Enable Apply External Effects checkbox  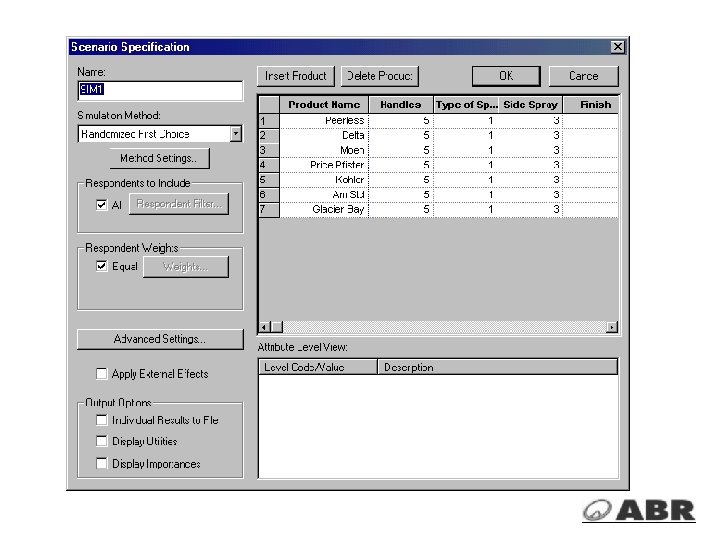coord(101,374)
